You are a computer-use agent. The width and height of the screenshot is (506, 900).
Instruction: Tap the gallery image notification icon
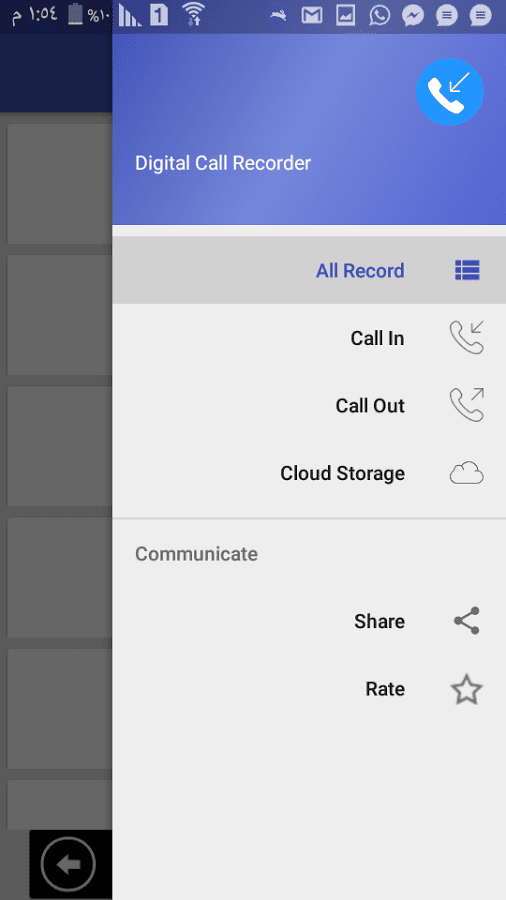(345, 15)
